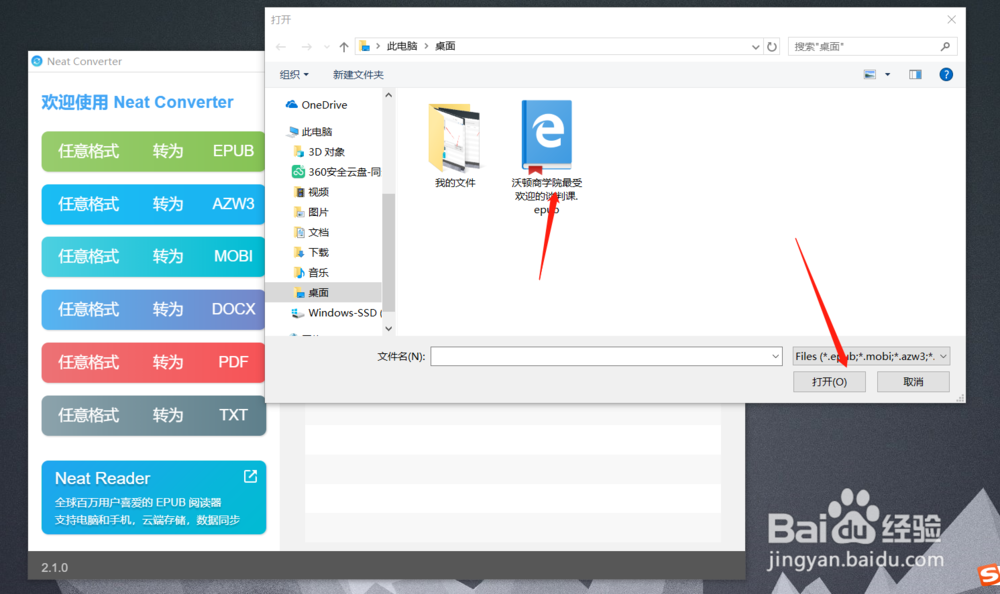Screen dimensions: 1000x594
Task: Click 此电脑 in the address breadcrumb
Action: click(402, 46)
